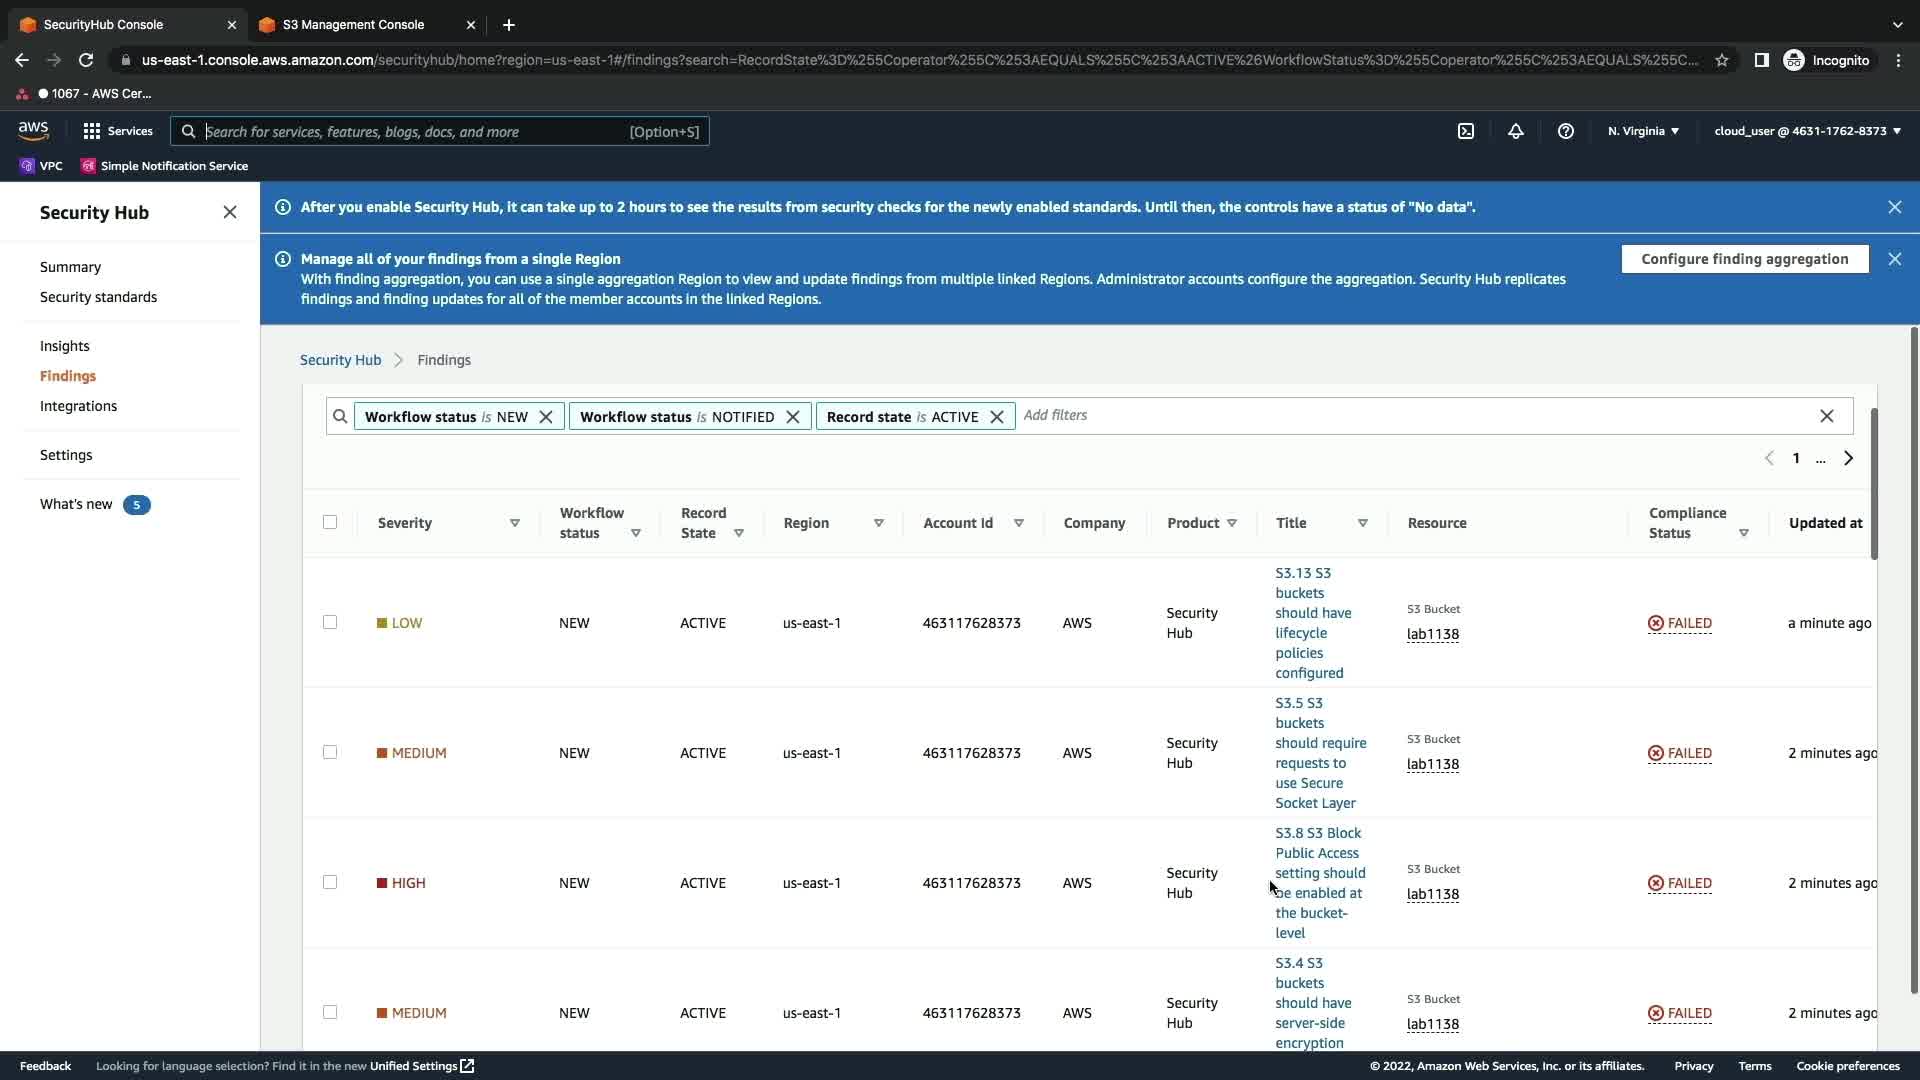
Task: Clear all filters with X icon
Action: click(1827, 416)
